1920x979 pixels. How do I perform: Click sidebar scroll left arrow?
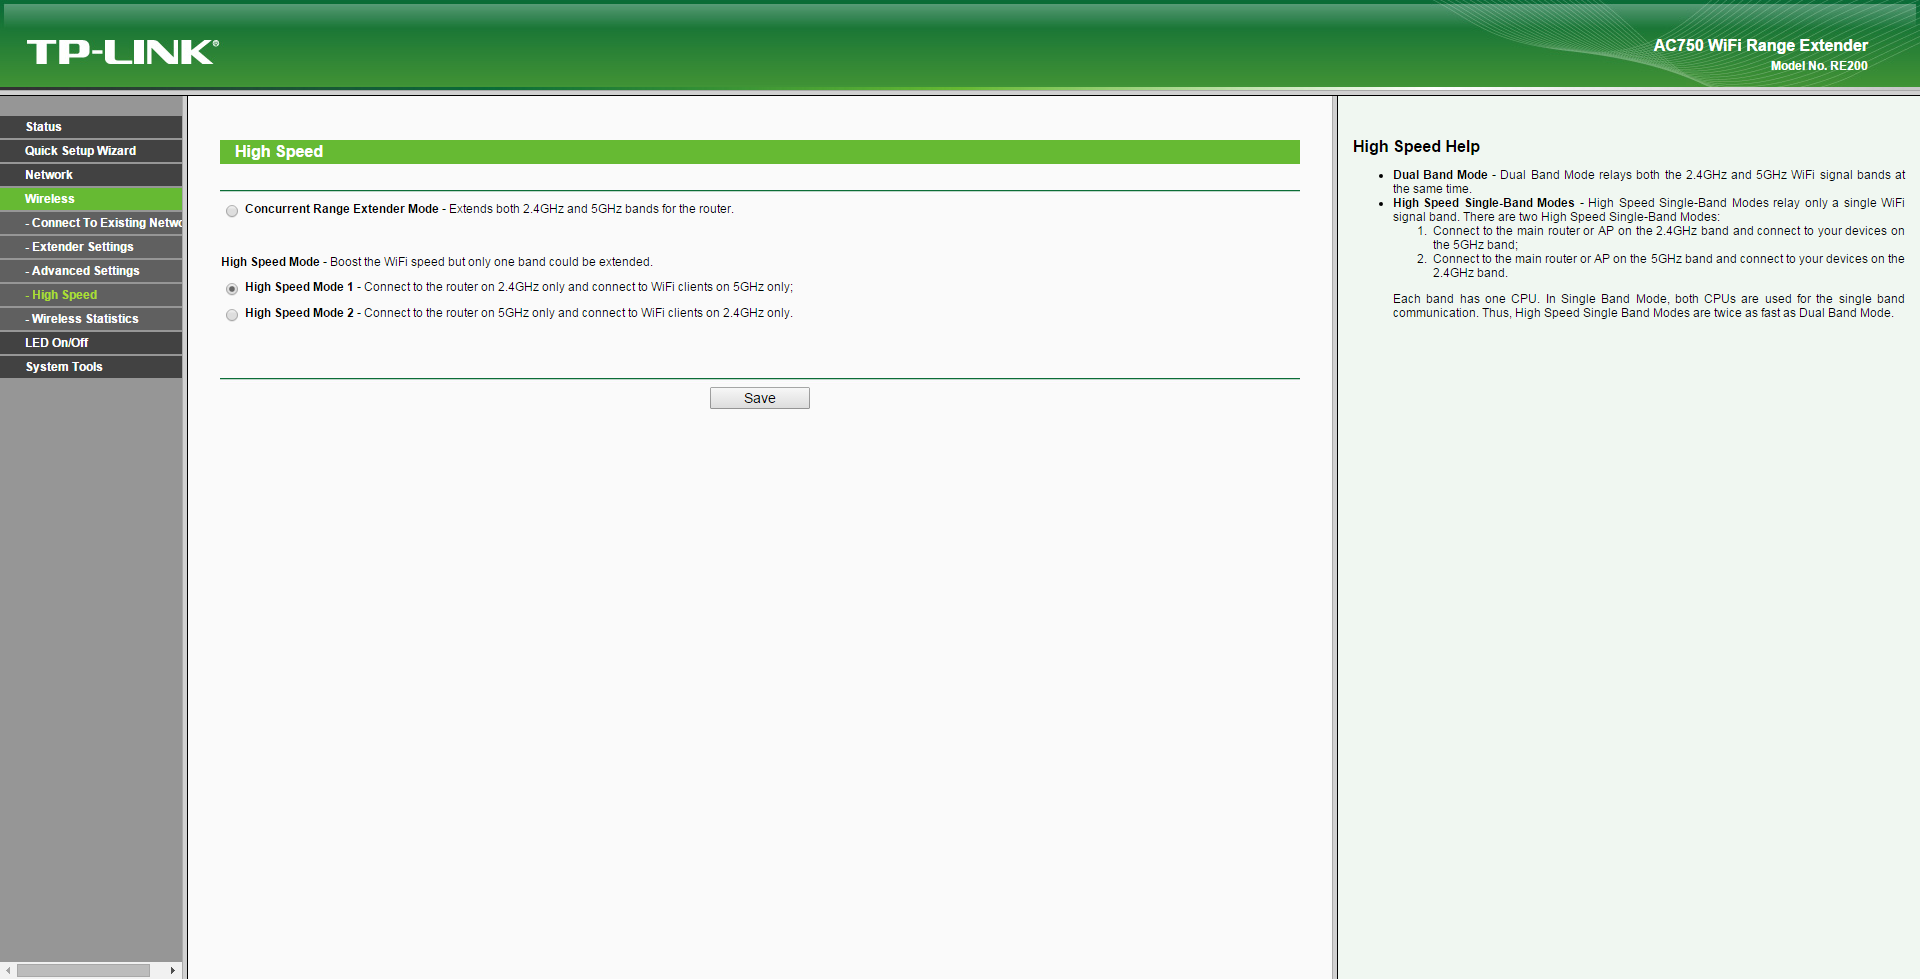tap(8, 970)
